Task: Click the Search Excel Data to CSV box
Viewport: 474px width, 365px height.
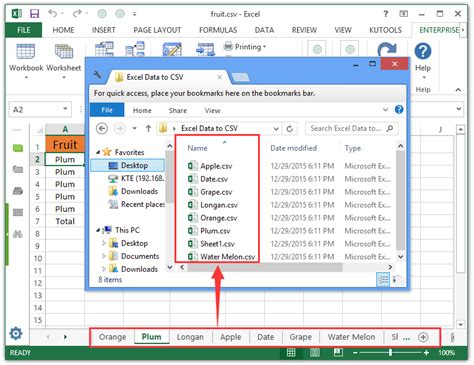Action: click(351, 128)
